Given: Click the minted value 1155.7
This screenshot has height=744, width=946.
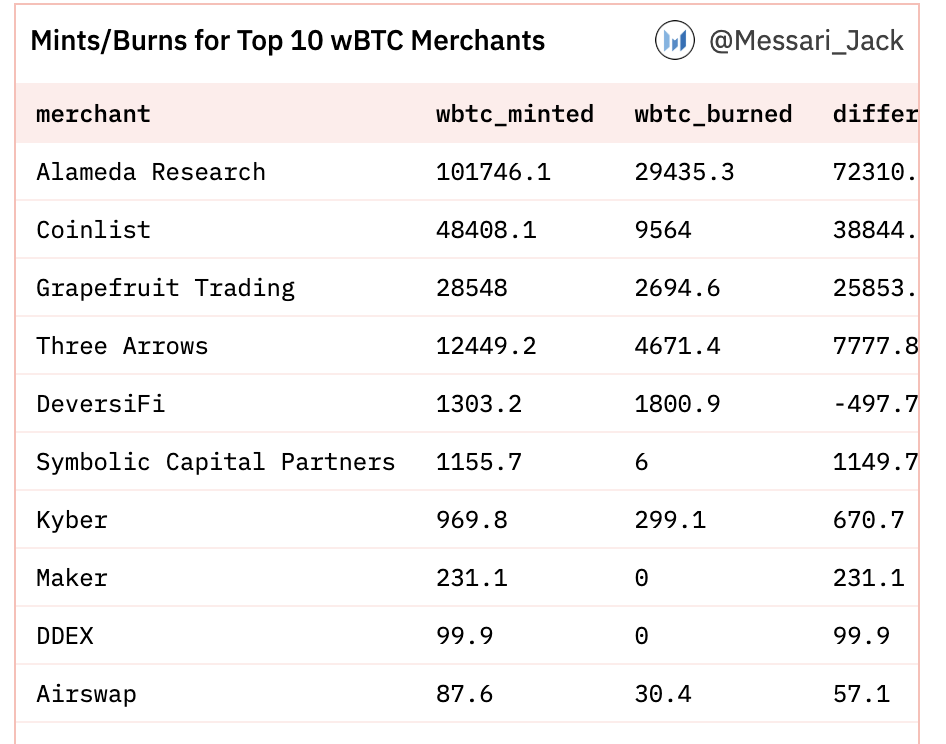Looking at the screenshot, I should (479, 462).
